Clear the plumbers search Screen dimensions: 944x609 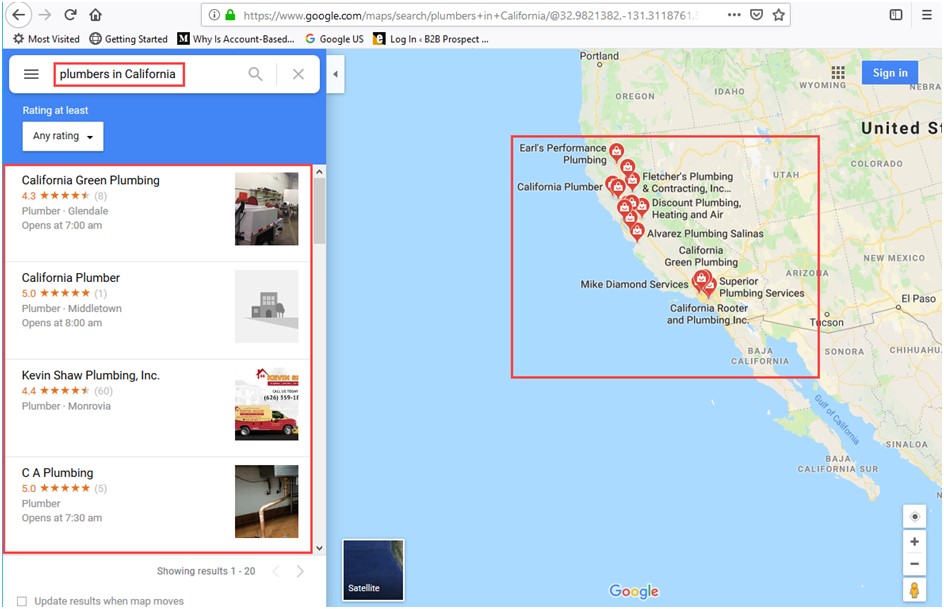298,74
